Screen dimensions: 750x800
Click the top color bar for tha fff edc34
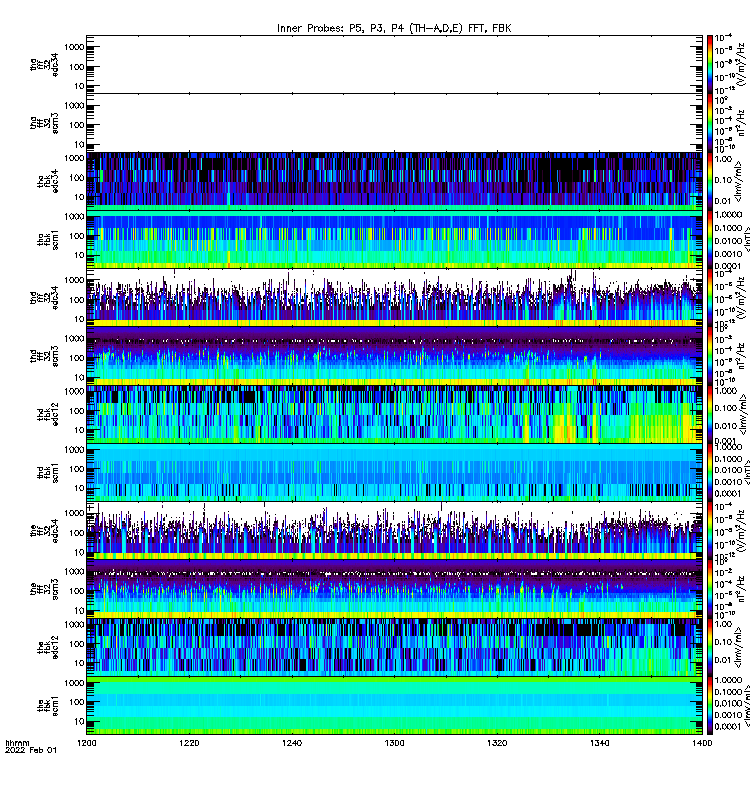710,64
